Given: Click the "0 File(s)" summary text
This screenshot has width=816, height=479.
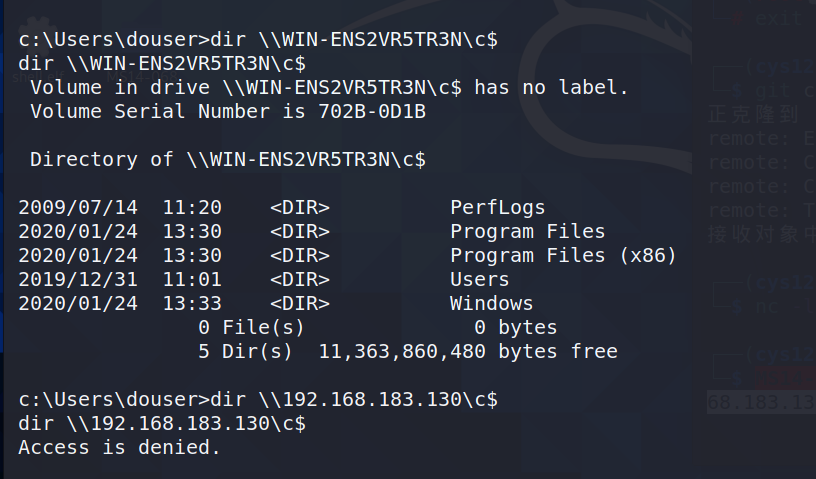Looking at the screenshot, I should (250, 328).
